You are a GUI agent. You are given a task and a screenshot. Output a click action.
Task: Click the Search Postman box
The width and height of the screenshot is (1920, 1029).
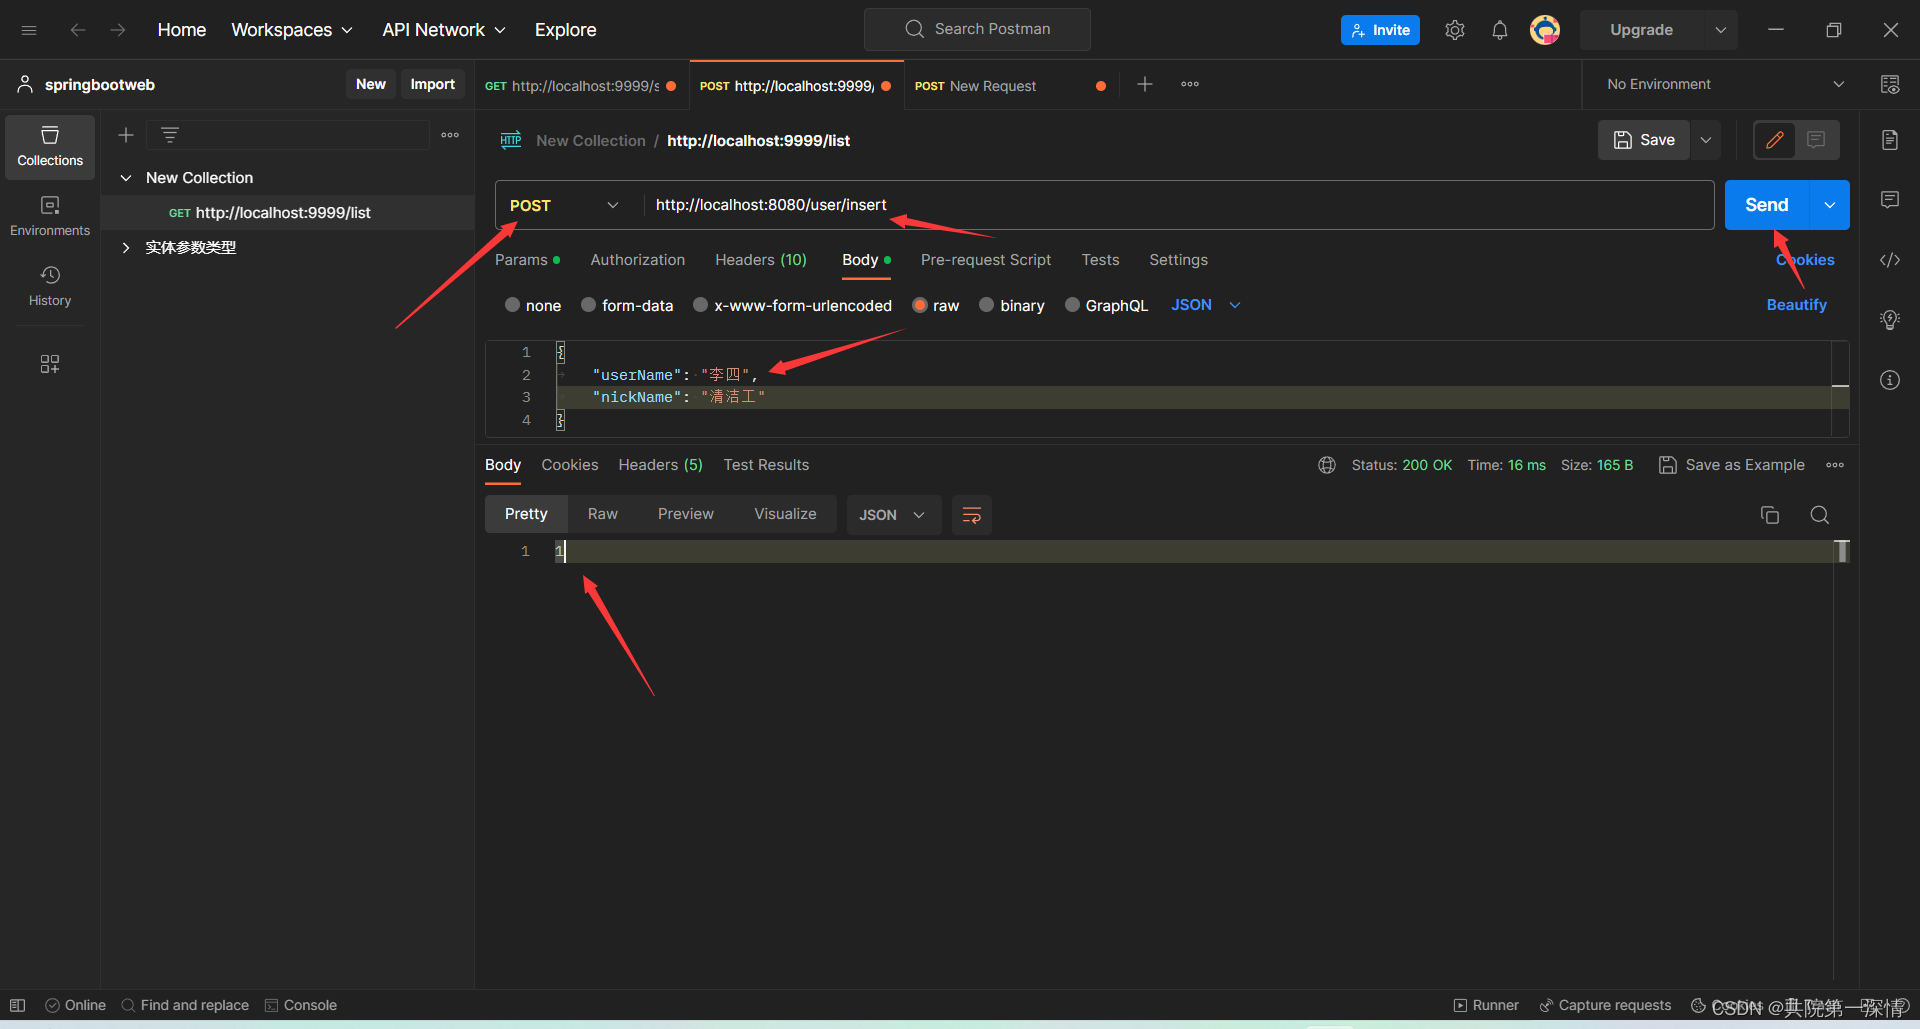977,29
